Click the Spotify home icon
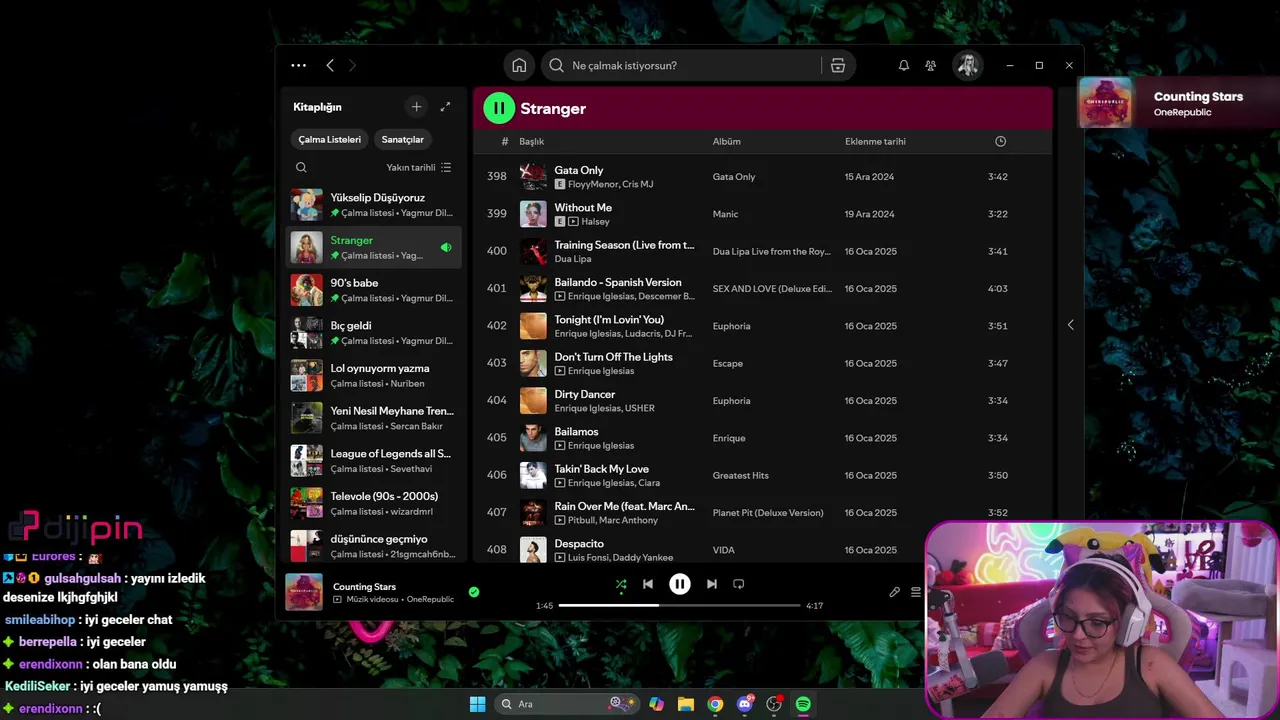Viewport: 1280px width, 720px height. point(519,65)
